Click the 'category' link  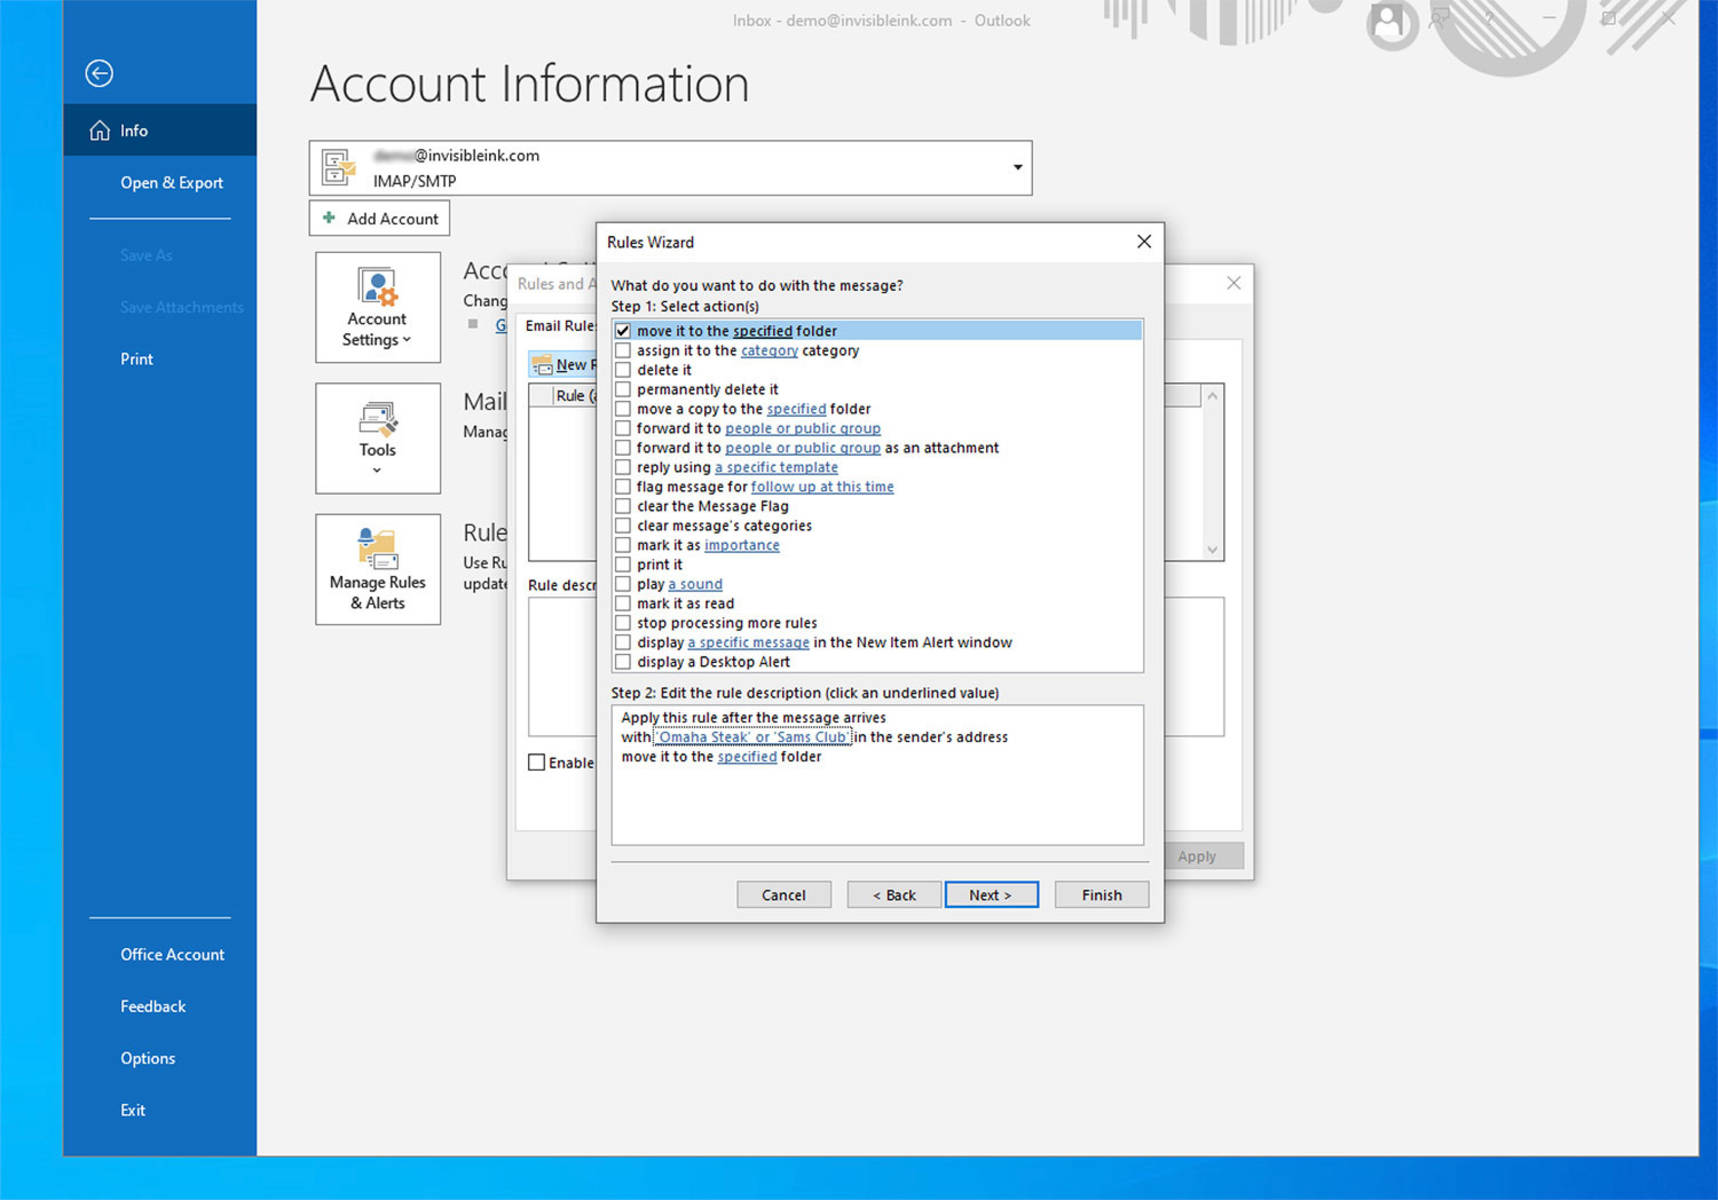(x=769, y=351)
